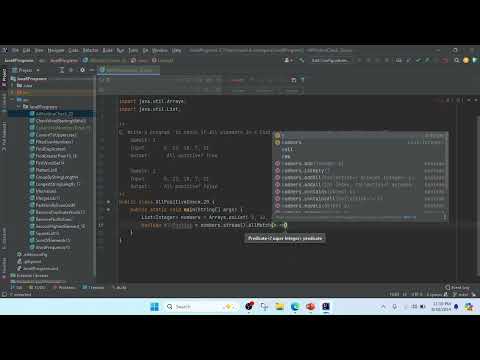
Task: Click the build hammer icon in toolbar
Action: 302,60
